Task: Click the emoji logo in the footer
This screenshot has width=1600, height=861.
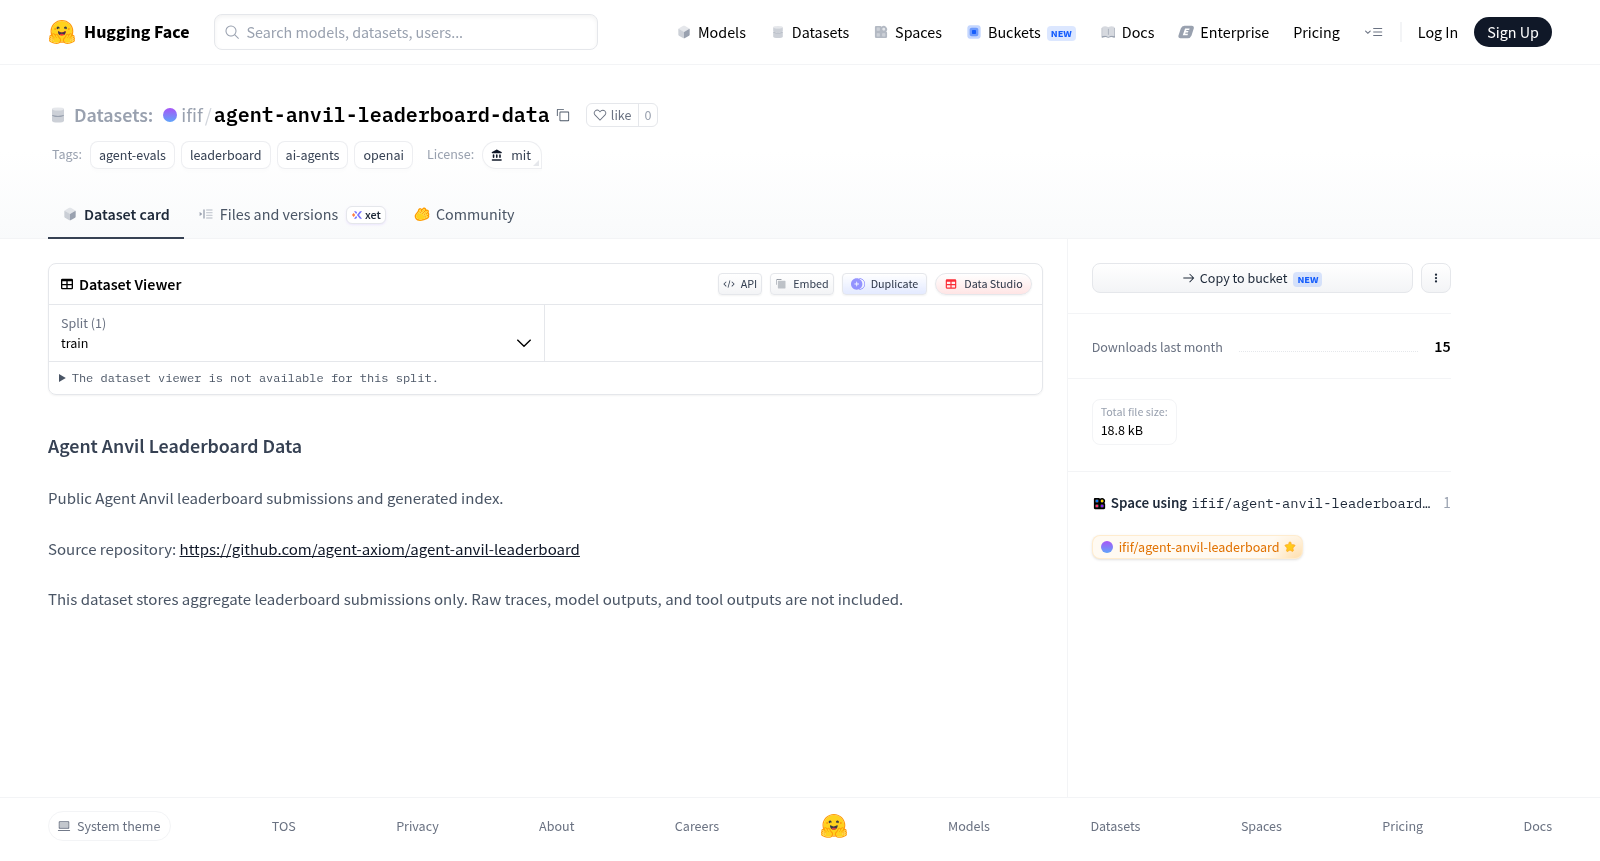Action: pyautogui.click(x=834, y=826)
